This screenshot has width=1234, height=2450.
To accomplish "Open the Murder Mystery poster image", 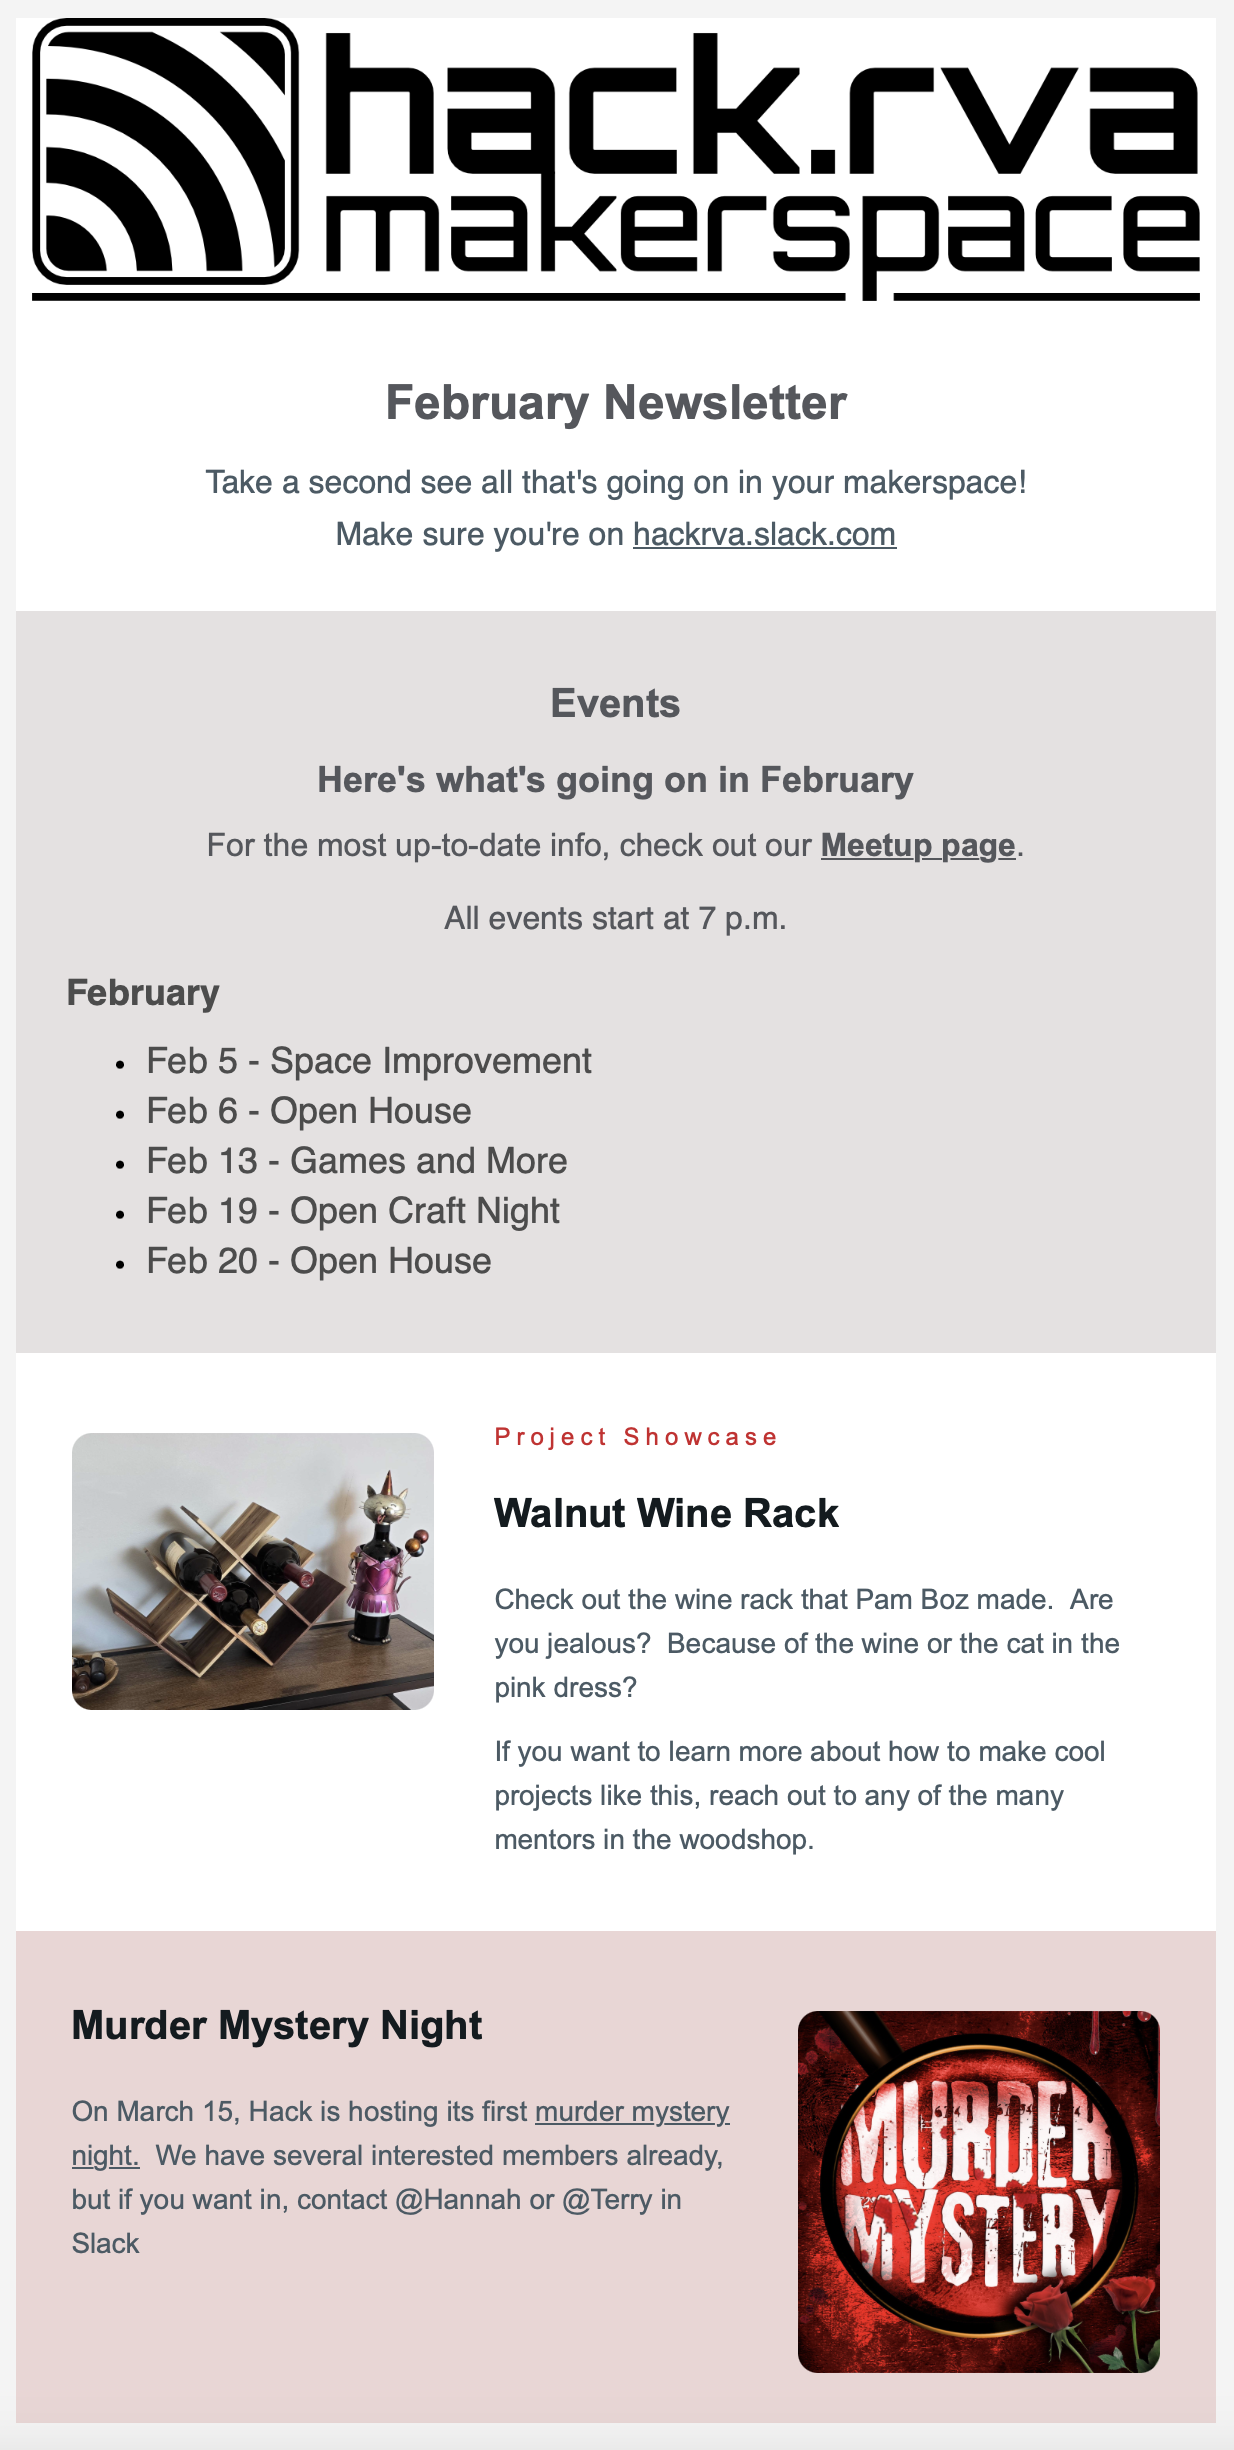I will click(979, 2192).
